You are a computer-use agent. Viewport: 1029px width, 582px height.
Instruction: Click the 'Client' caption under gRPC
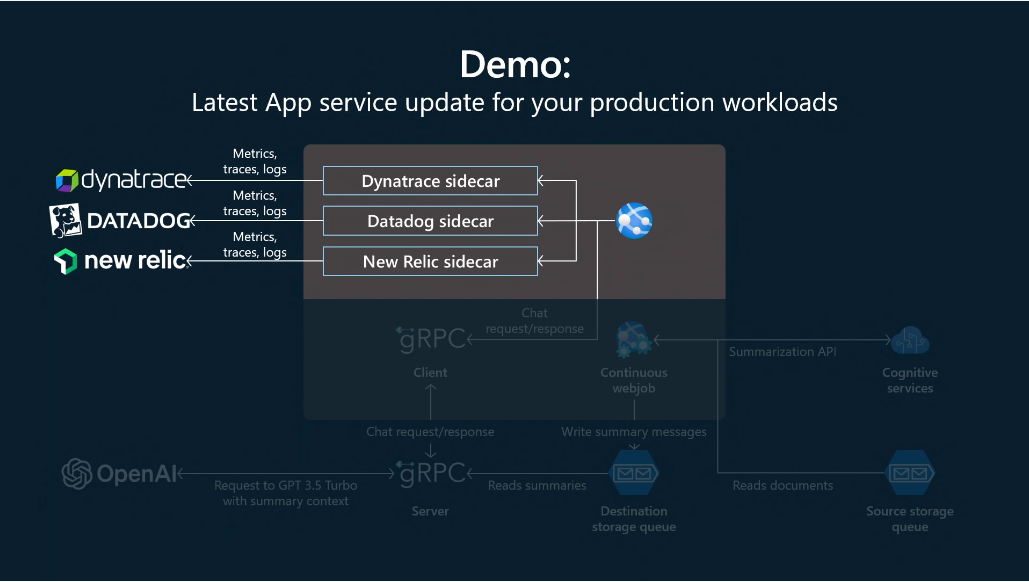(x=430, y=372)
